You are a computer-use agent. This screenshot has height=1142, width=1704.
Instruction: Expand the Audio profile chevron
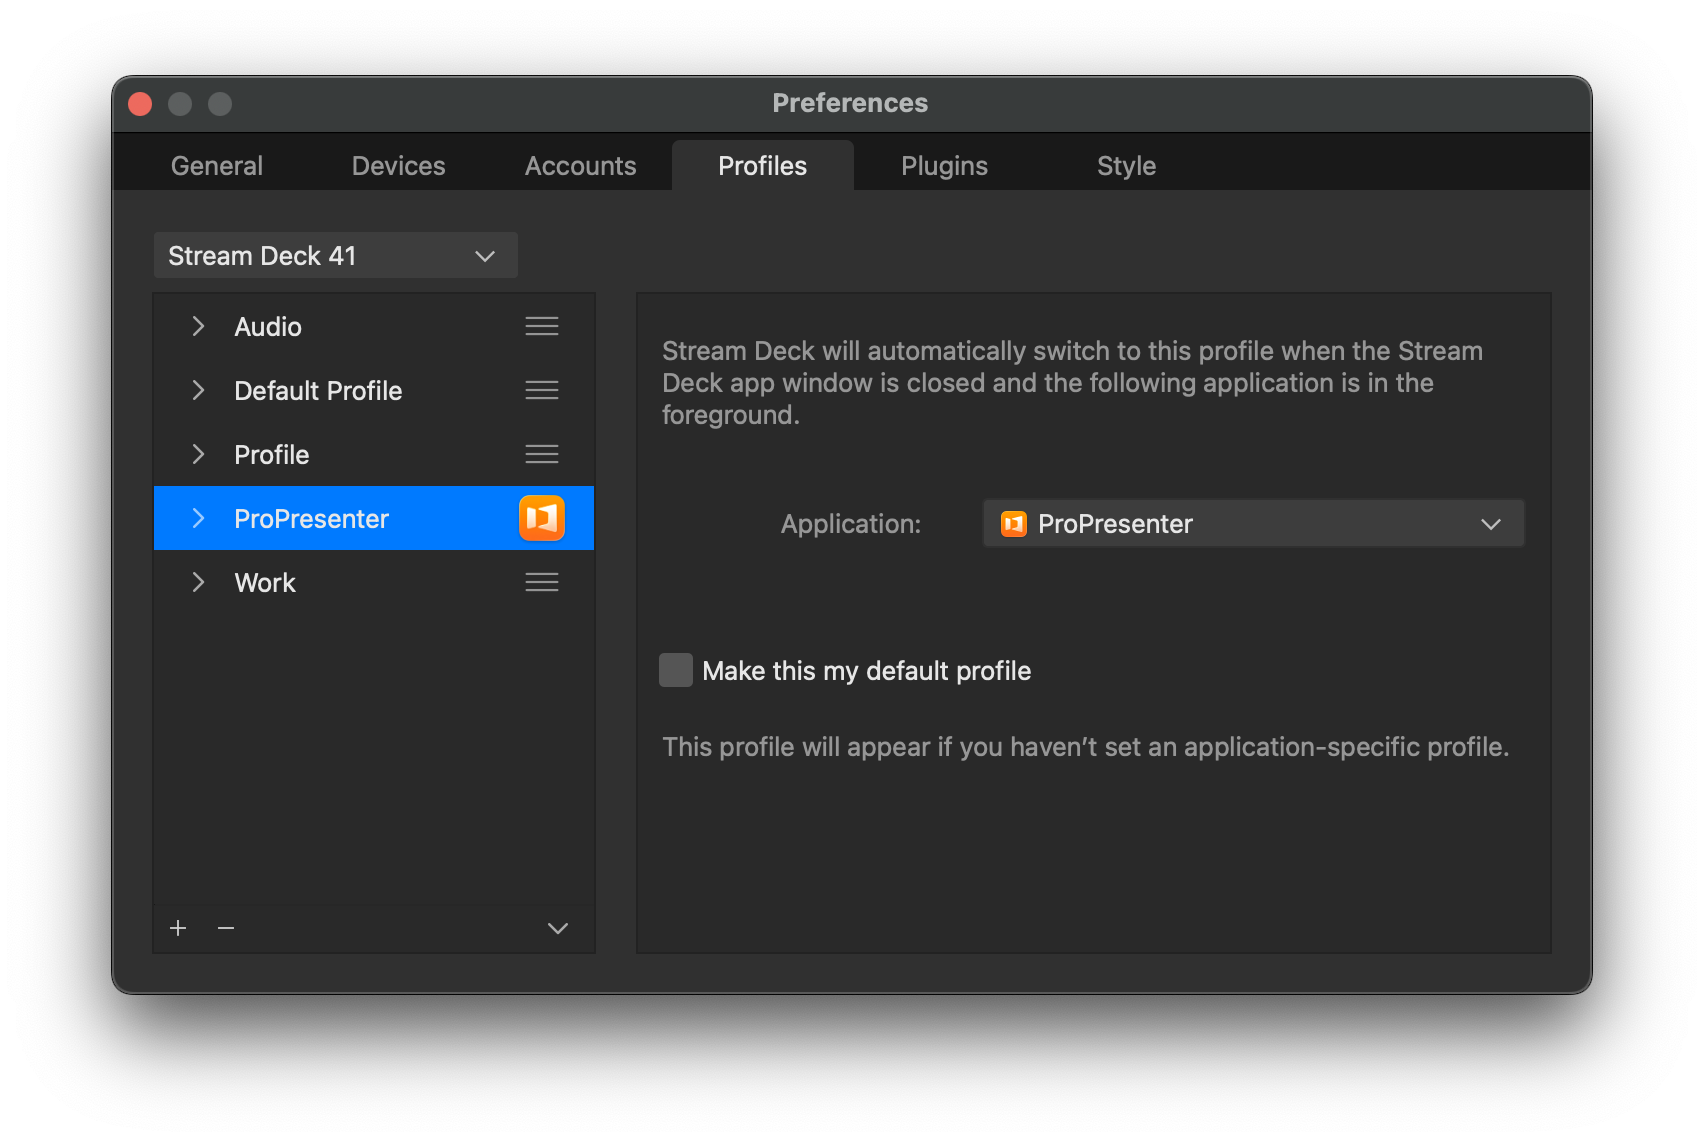click(198, 326)
